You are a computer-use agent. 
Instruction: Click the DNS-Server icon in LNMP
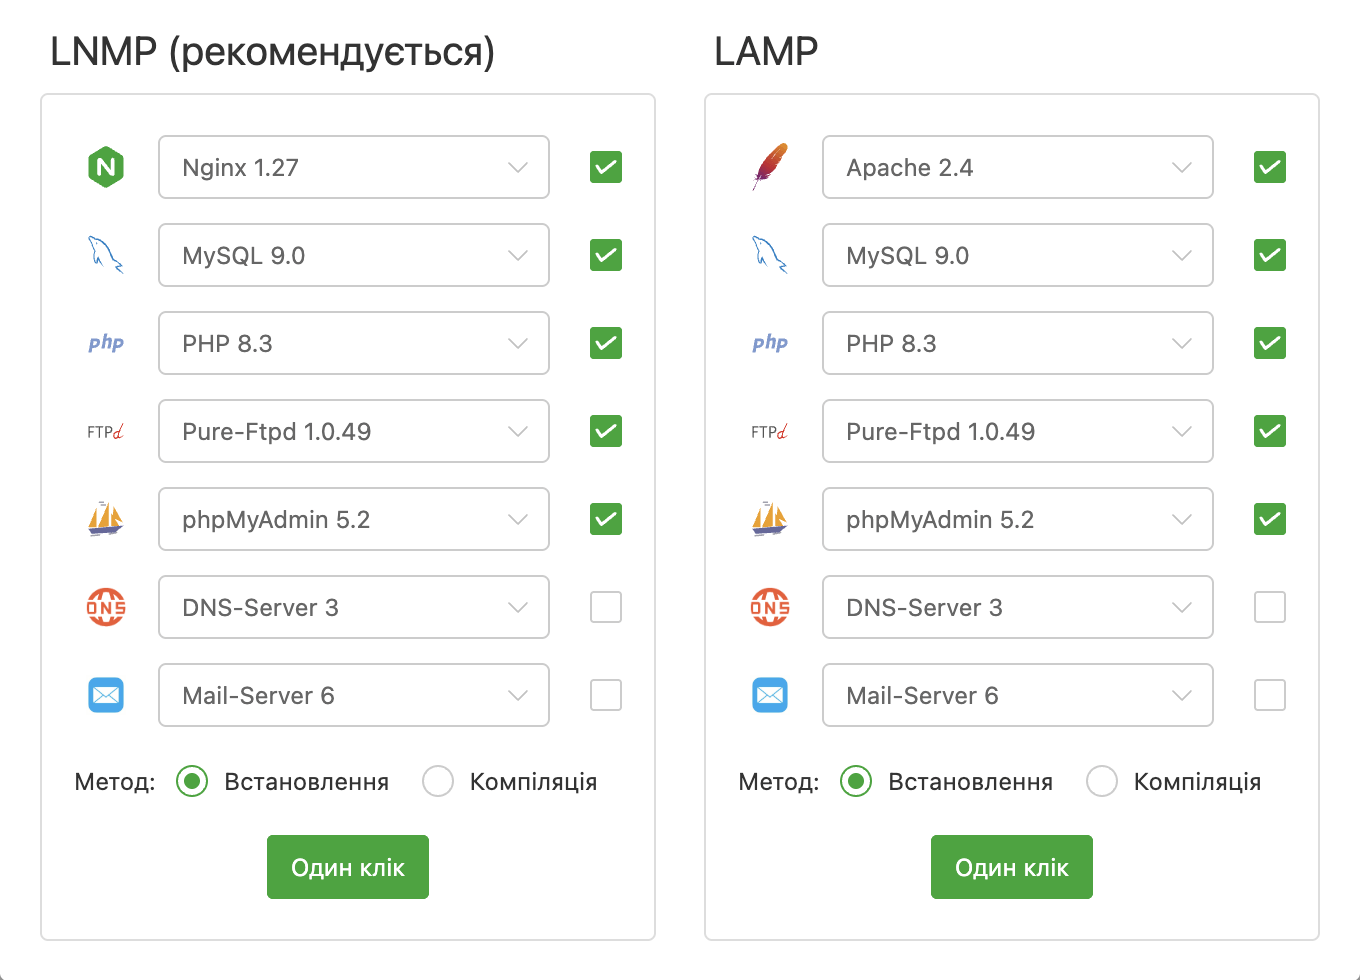[106, 607]
